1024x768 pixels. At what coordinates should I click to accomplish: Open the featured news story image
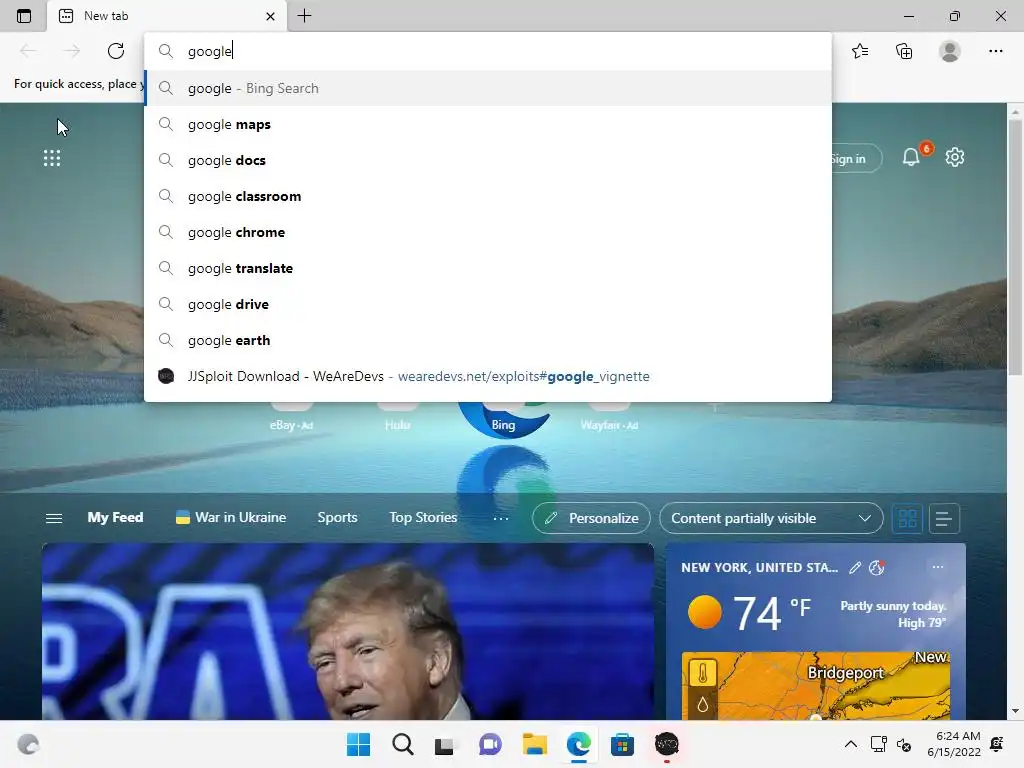pyautogui.click(x=347, y=632)
